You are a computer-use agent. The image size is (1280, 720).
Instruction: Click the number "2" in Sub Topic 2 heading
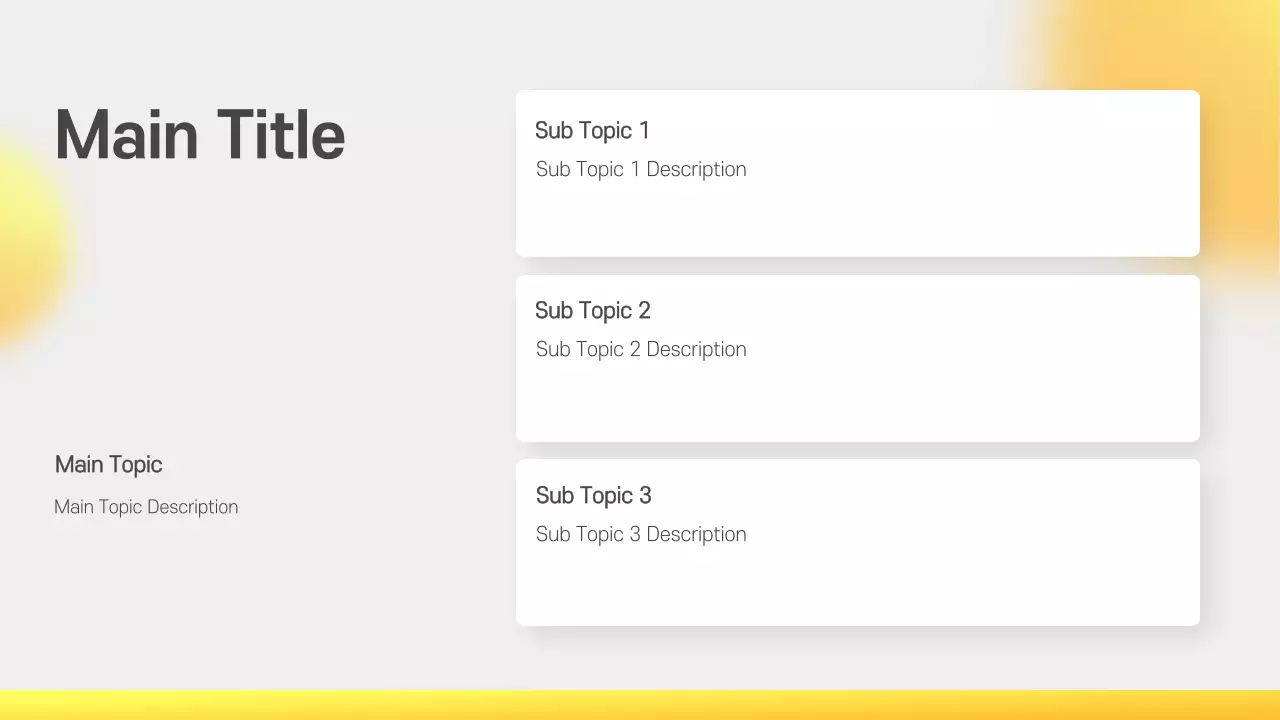point(644,310)
